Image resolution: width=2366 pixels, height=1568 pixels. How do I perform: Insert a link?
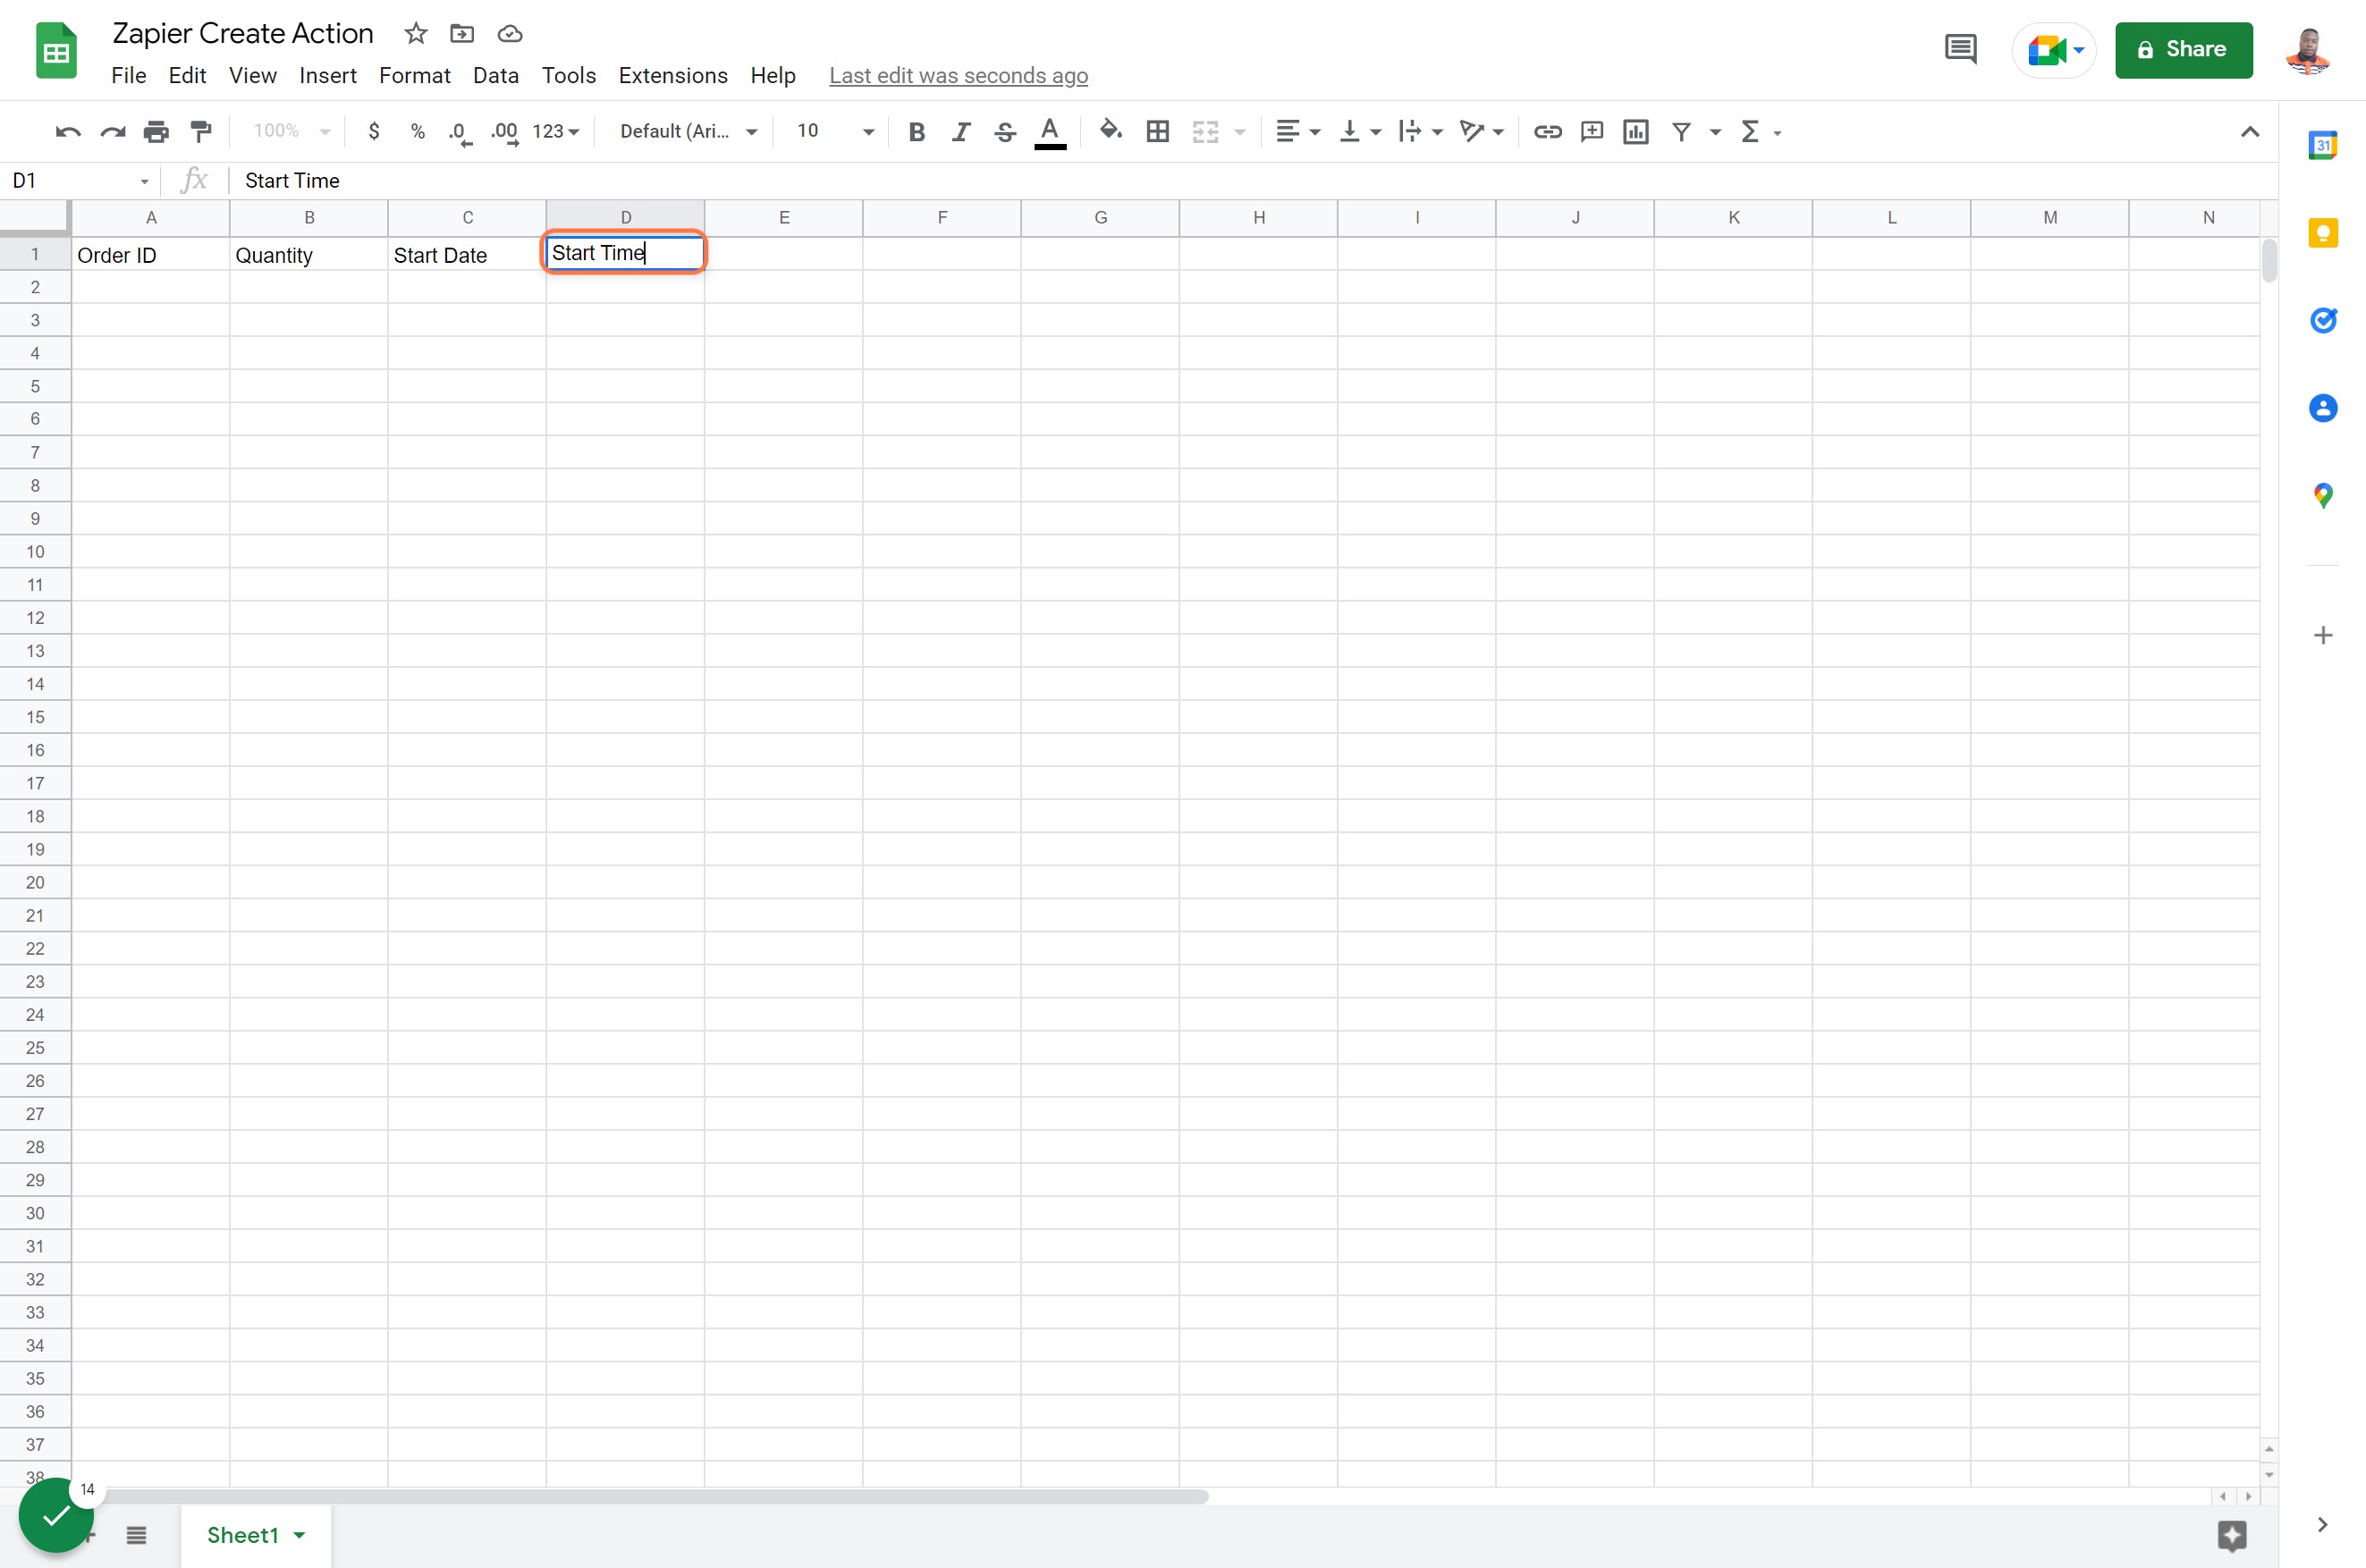coord(1548,131)
